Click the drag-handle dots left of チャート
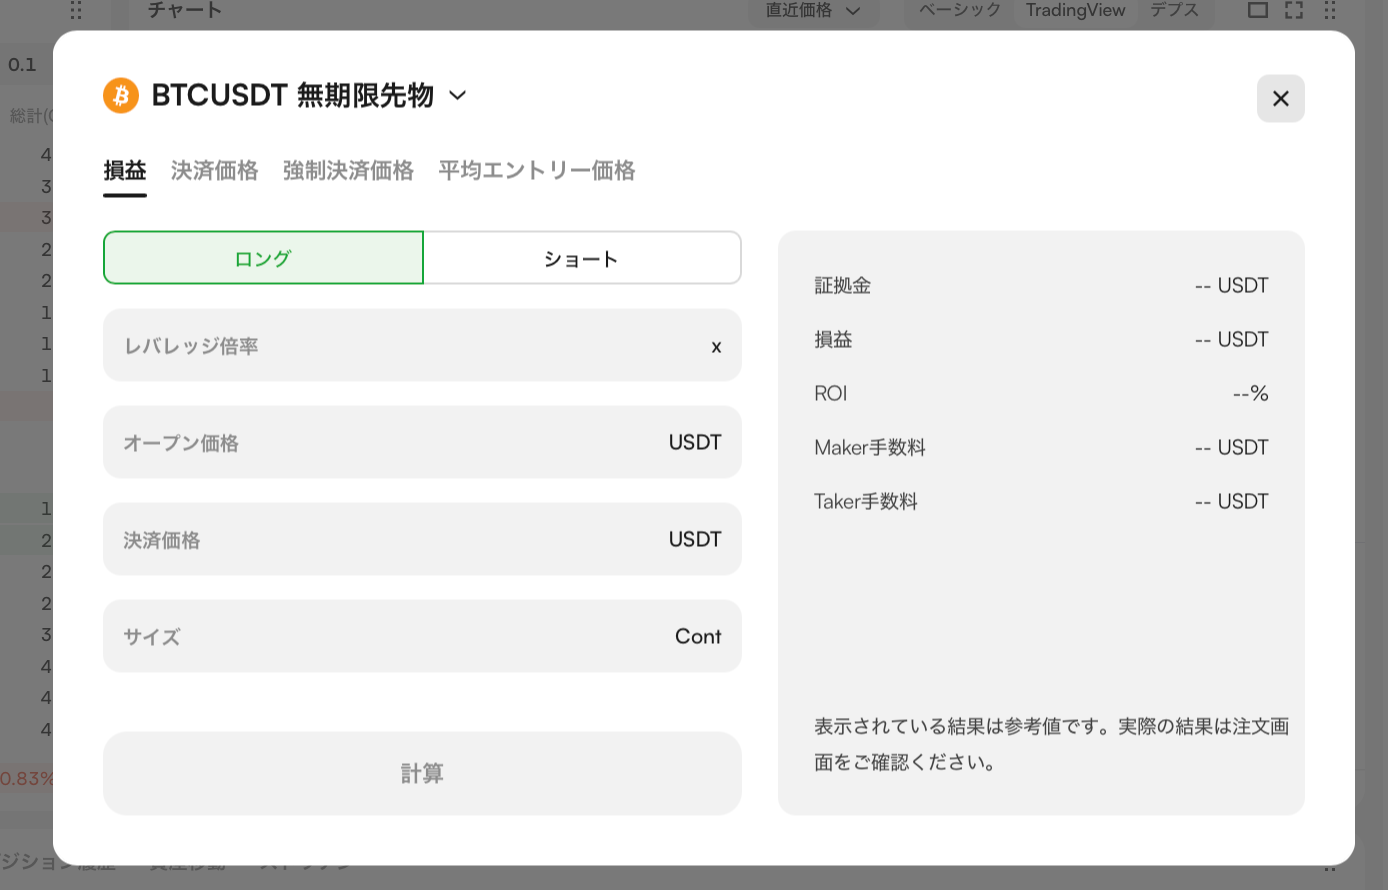Viewport: 1388px width, 890px height. click(x=77, y=10)
